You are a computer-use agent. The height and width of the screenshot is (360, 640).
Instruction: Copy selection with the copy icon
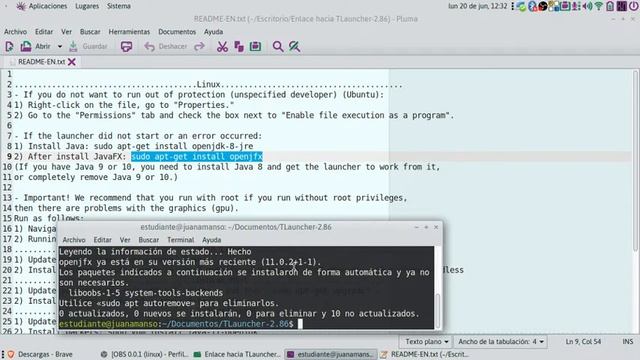(239, 47)
